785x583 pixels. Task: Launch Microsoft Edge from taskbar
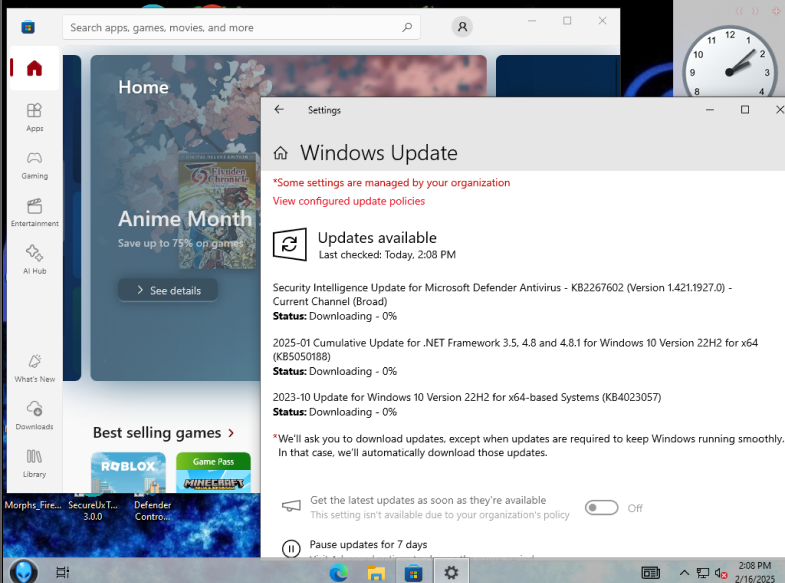[339, 572]
